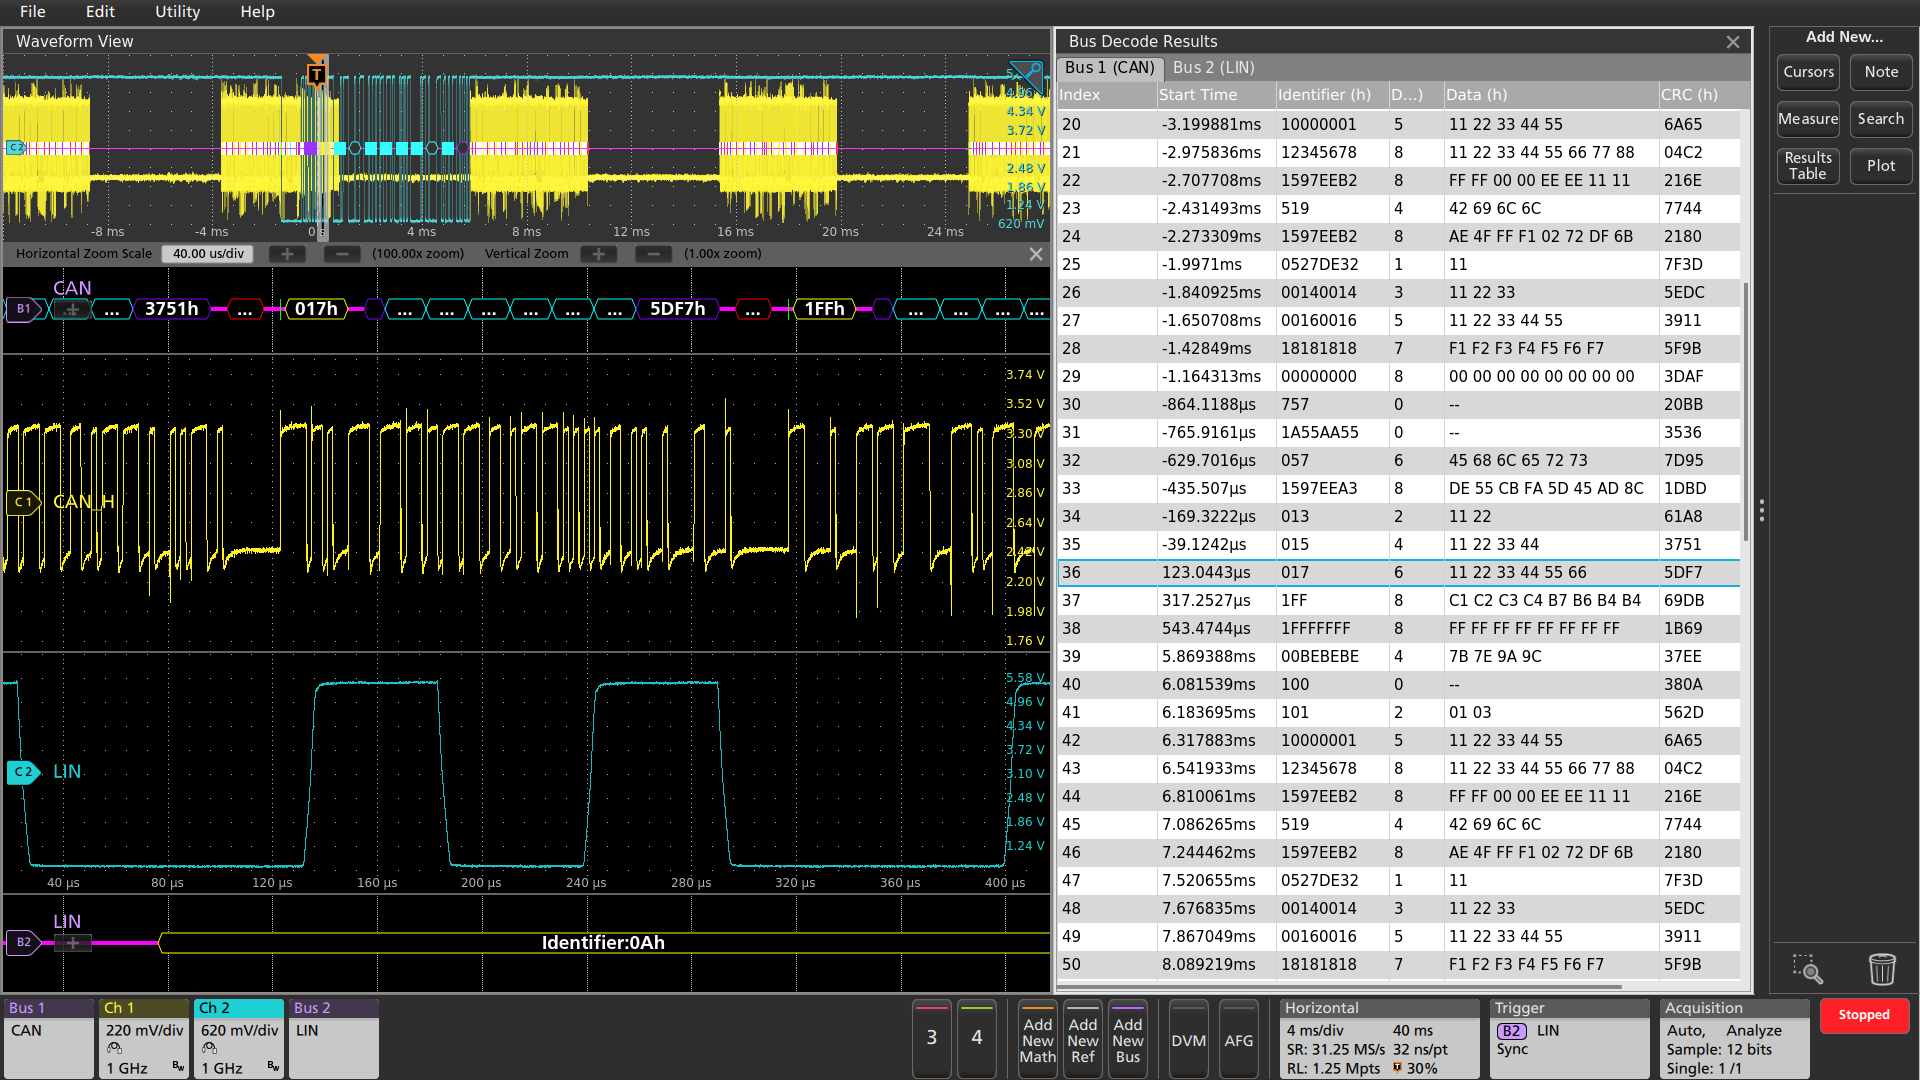The height and width of the screenshot is (1080, 1920).
Task: Open the Utility menu
Action: coord(177,12)
